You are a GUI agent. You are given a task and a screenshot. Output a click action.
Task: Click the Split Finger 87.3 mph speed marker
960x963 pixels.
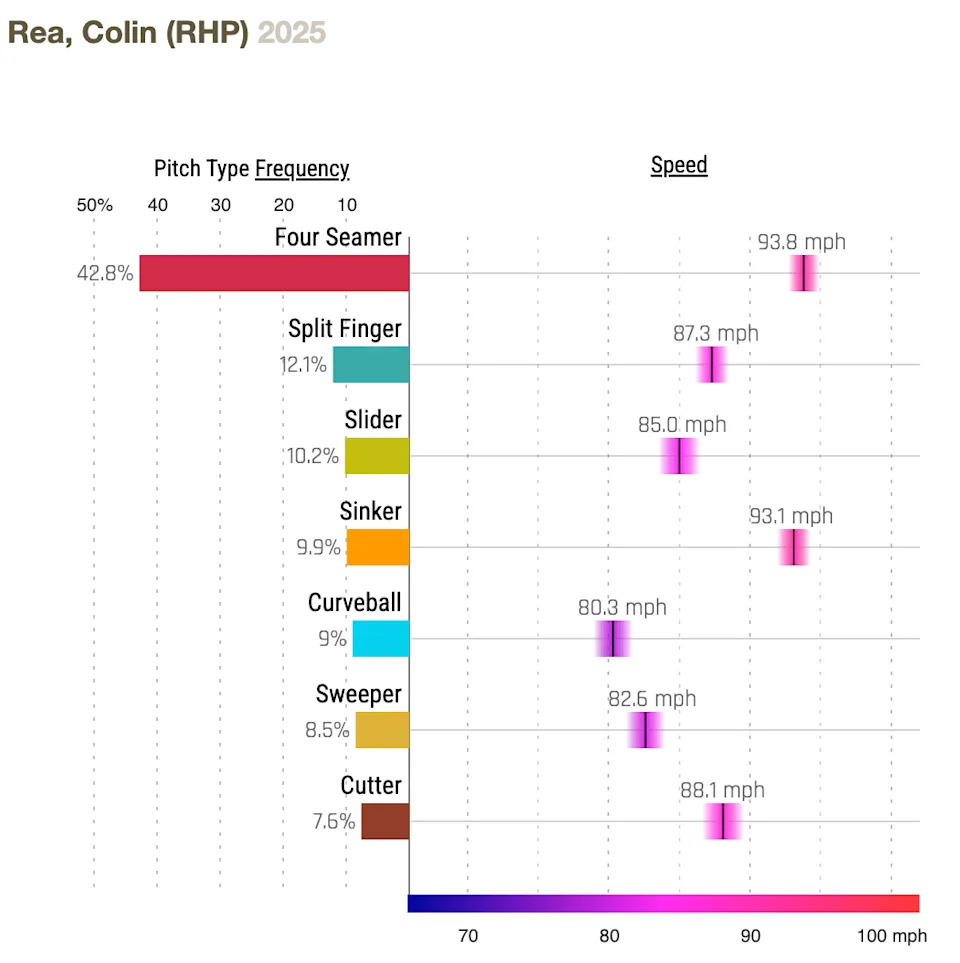pos(711,365)
